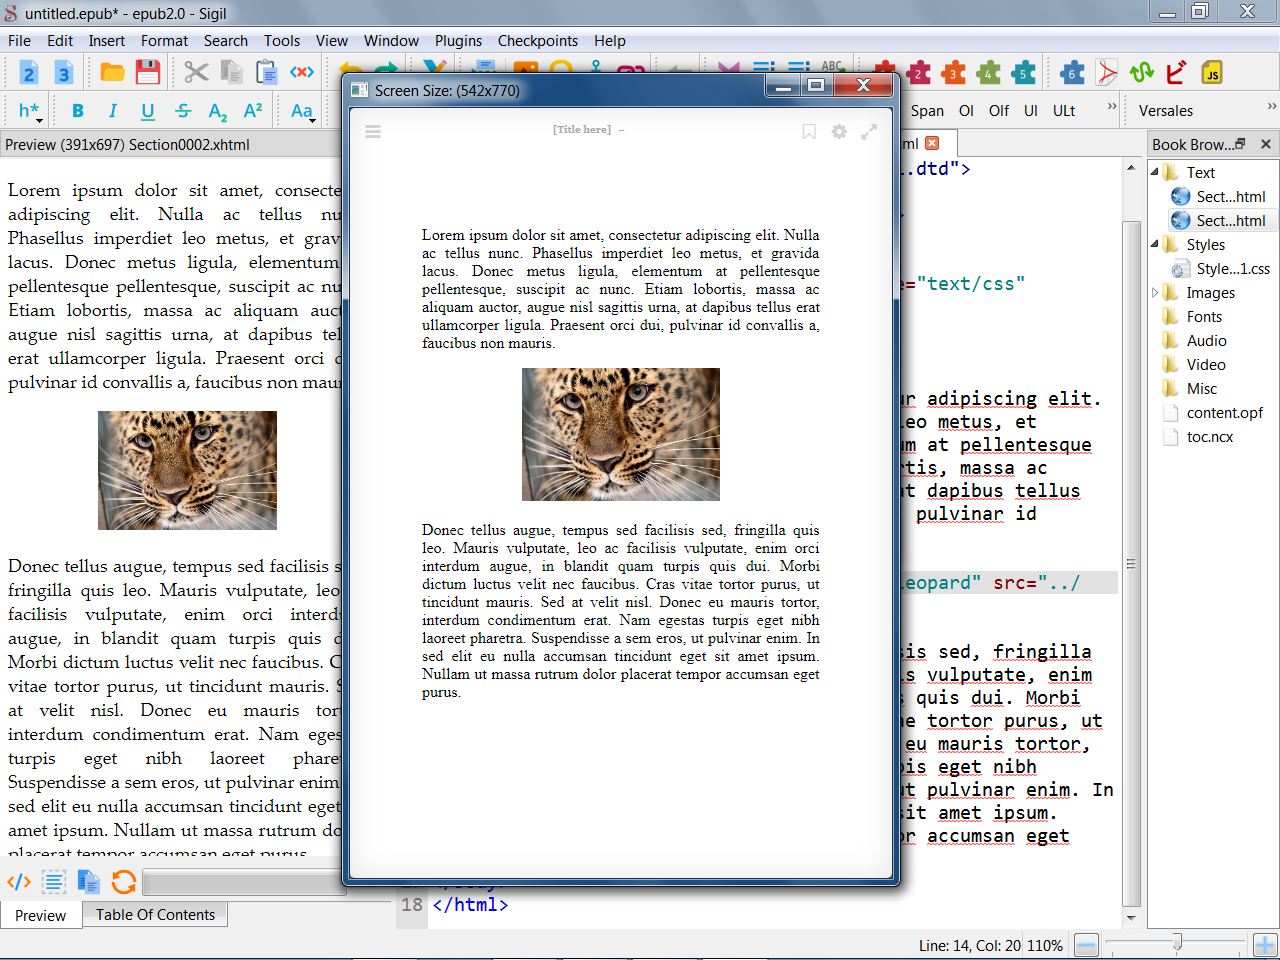Click the reader settings gear icon
Screen dimensions: 1280x960
point(839,131)
